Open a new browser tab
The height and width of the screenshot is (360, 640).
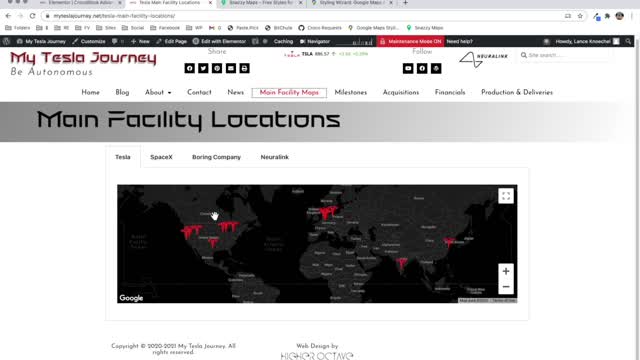[x=405, y=3]
